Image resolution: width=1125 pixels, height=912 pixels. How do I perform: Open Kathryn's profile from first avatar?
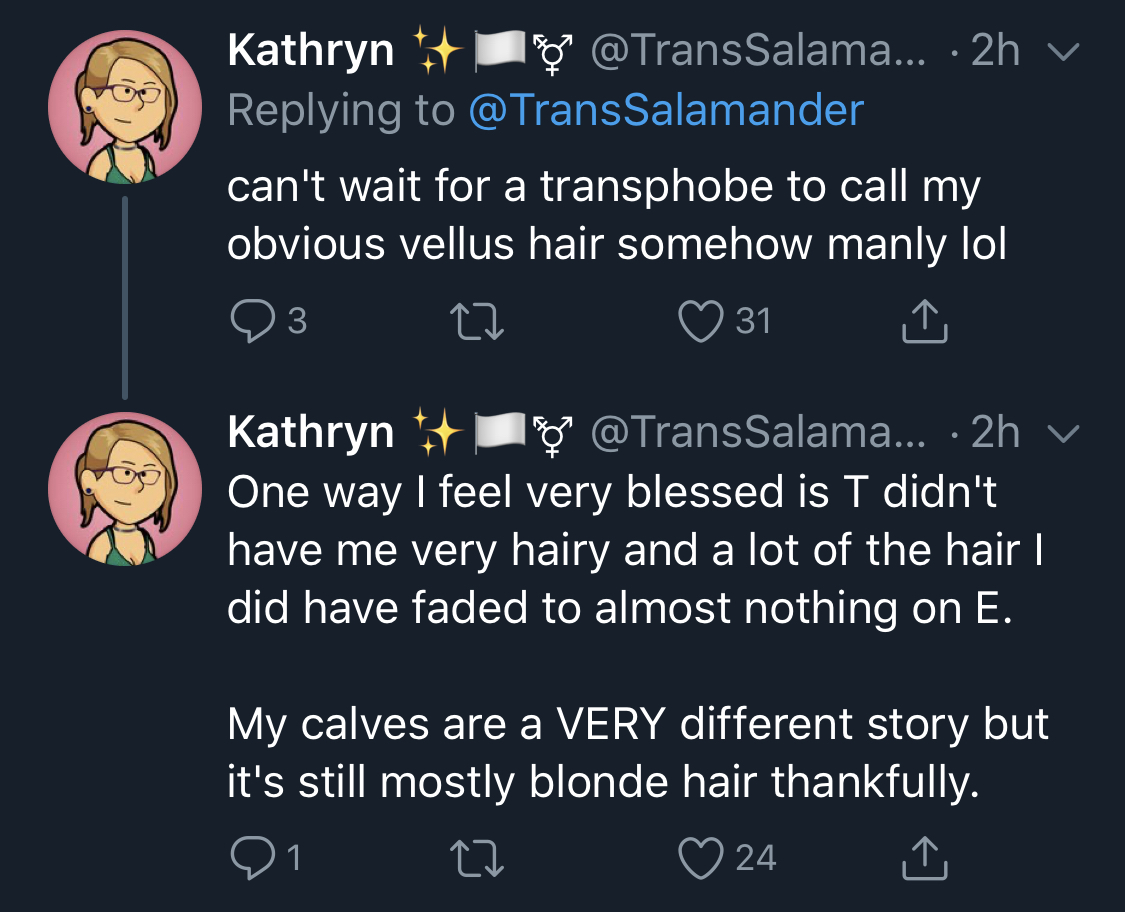pos(125,106)
